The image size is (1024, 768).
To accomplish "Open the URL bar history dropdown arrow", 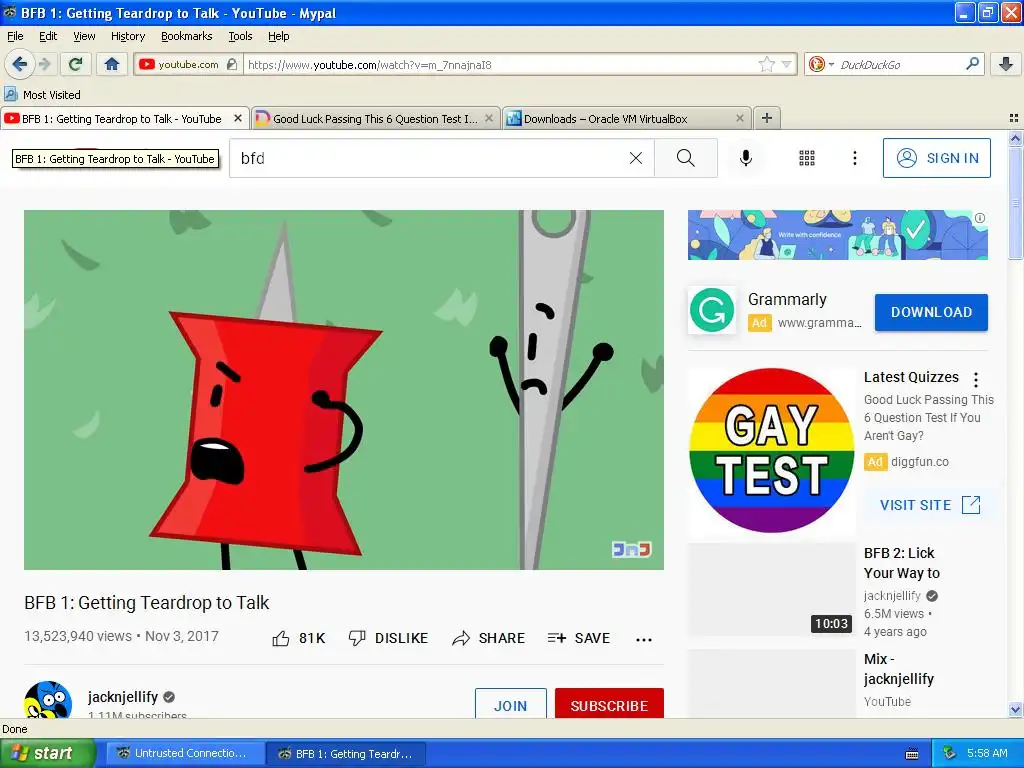I will (787, 64).
